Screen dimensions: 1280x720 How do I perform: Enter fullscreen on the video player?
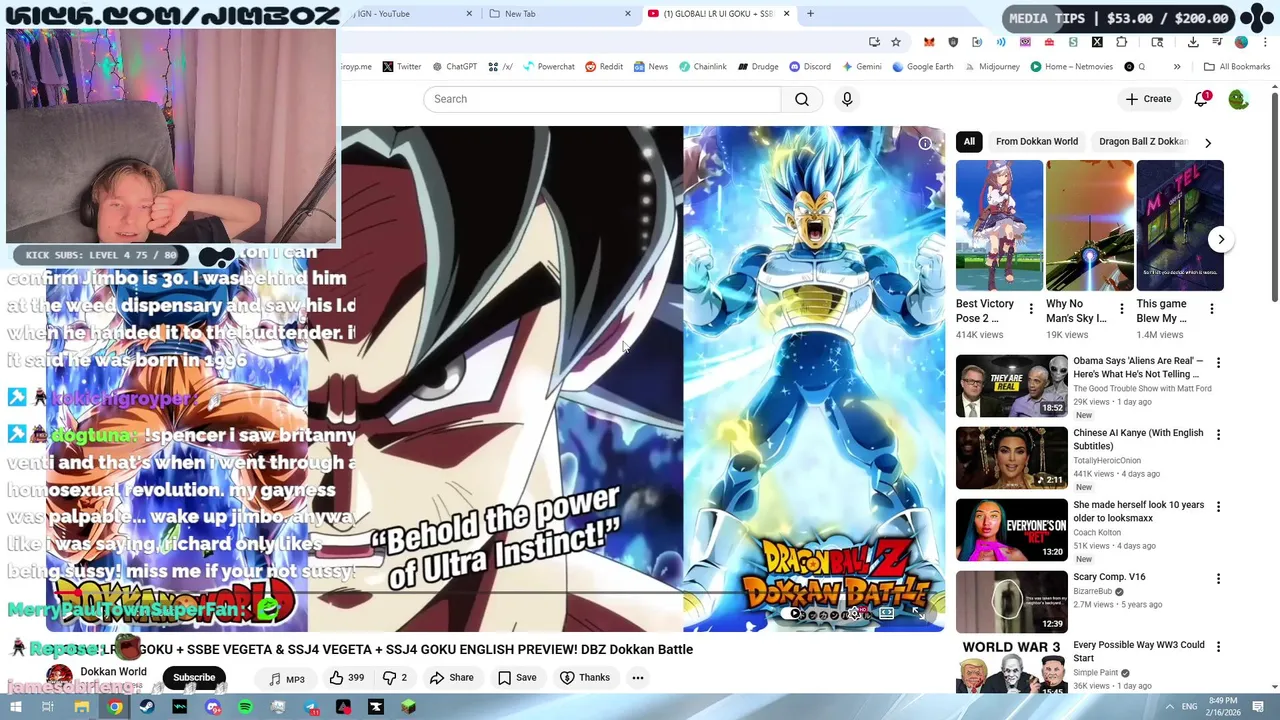pyautogui.click(x=917, y=614)
